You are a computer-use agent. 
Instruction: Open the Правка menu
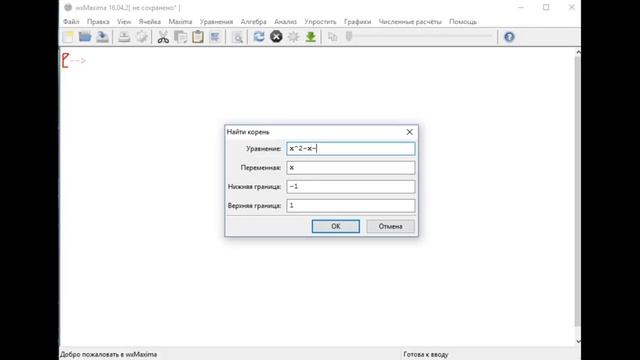coord(98,22)
